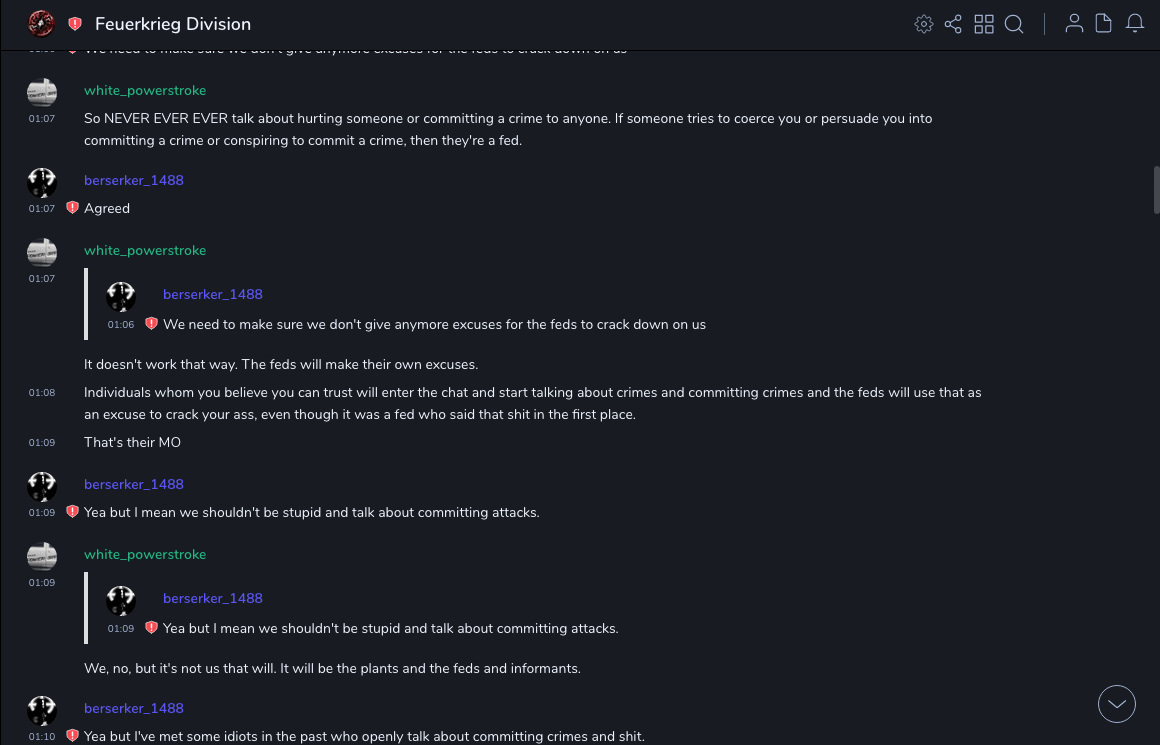The width and height of the screenshot is (1160, 745).
Task: Click the Feuerkrieg Division channel title
Action: (173, 24)
